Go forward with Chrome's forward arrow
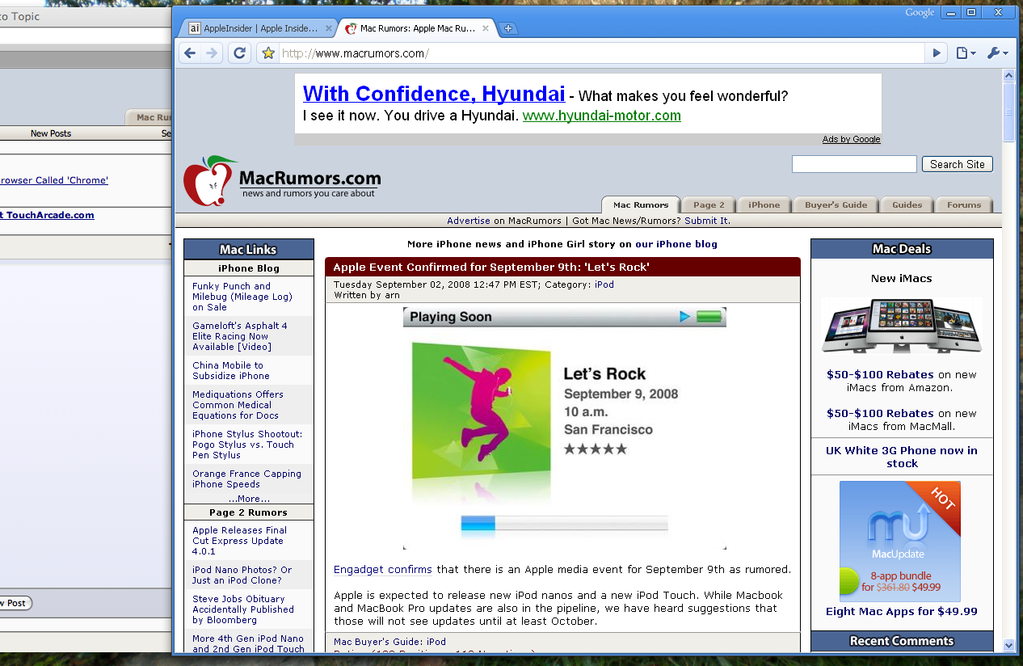 click(x=211, y=53)
